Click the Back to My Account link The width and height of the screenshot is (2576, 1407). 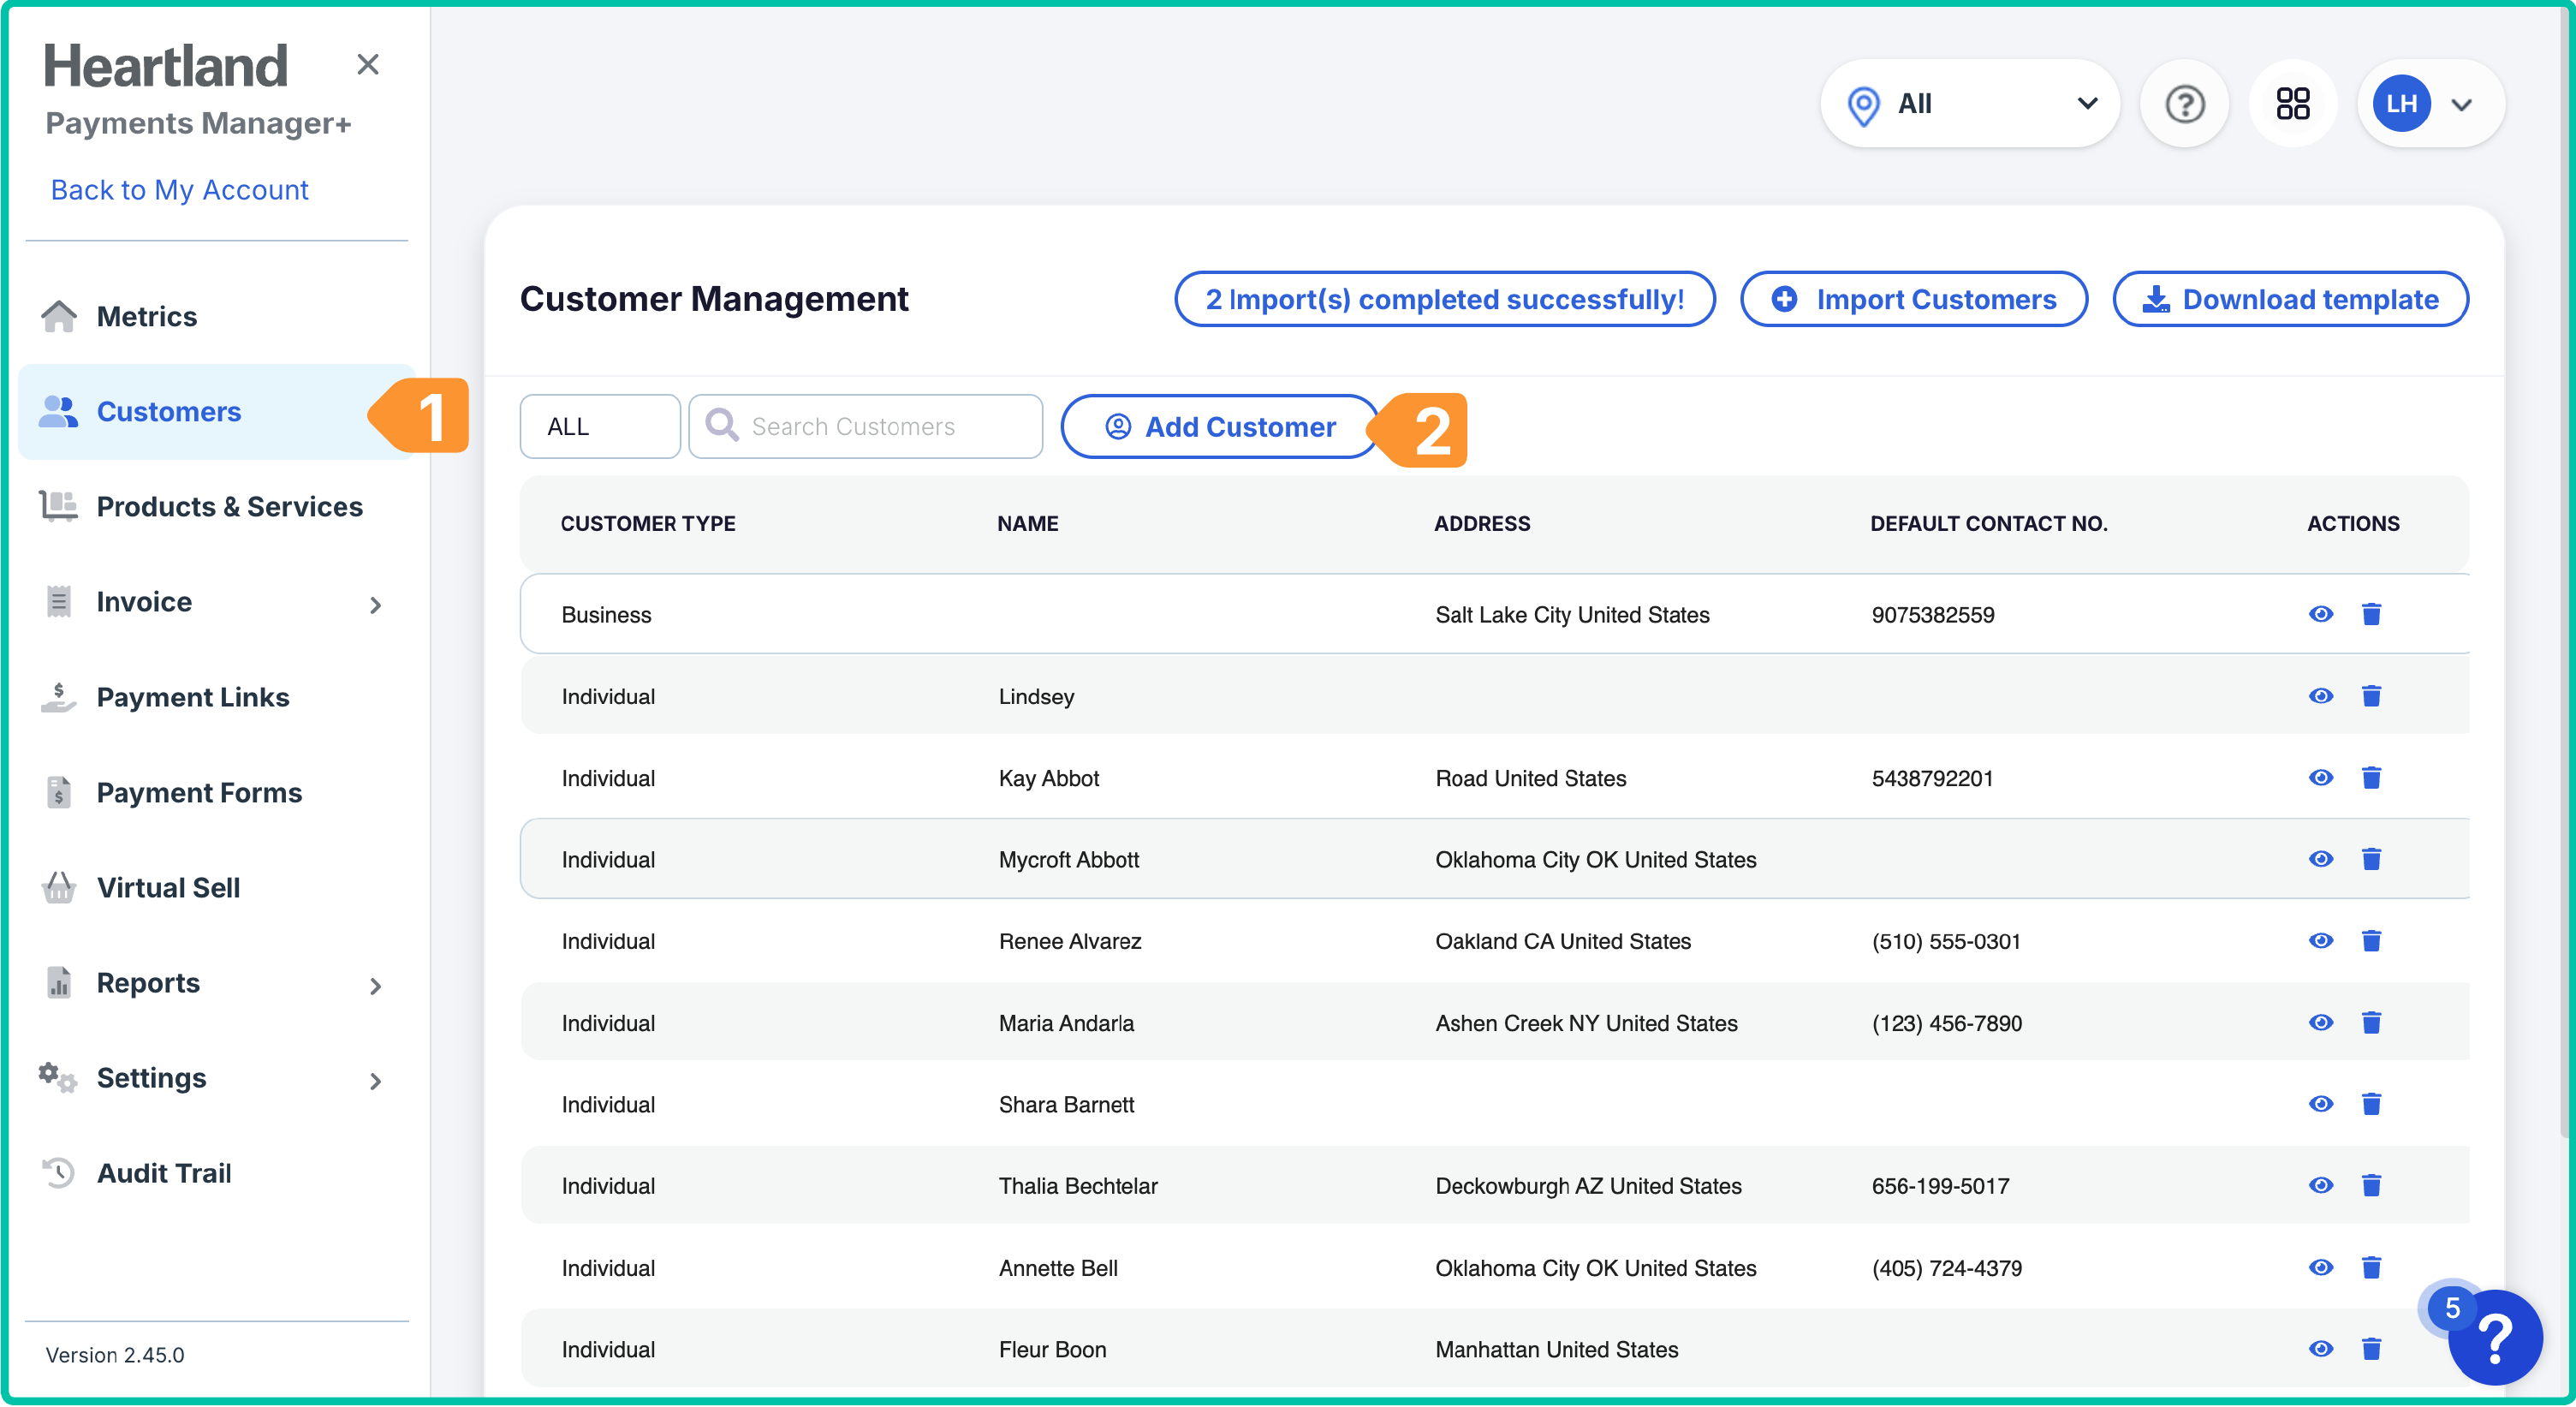click(x=180, y=190)
